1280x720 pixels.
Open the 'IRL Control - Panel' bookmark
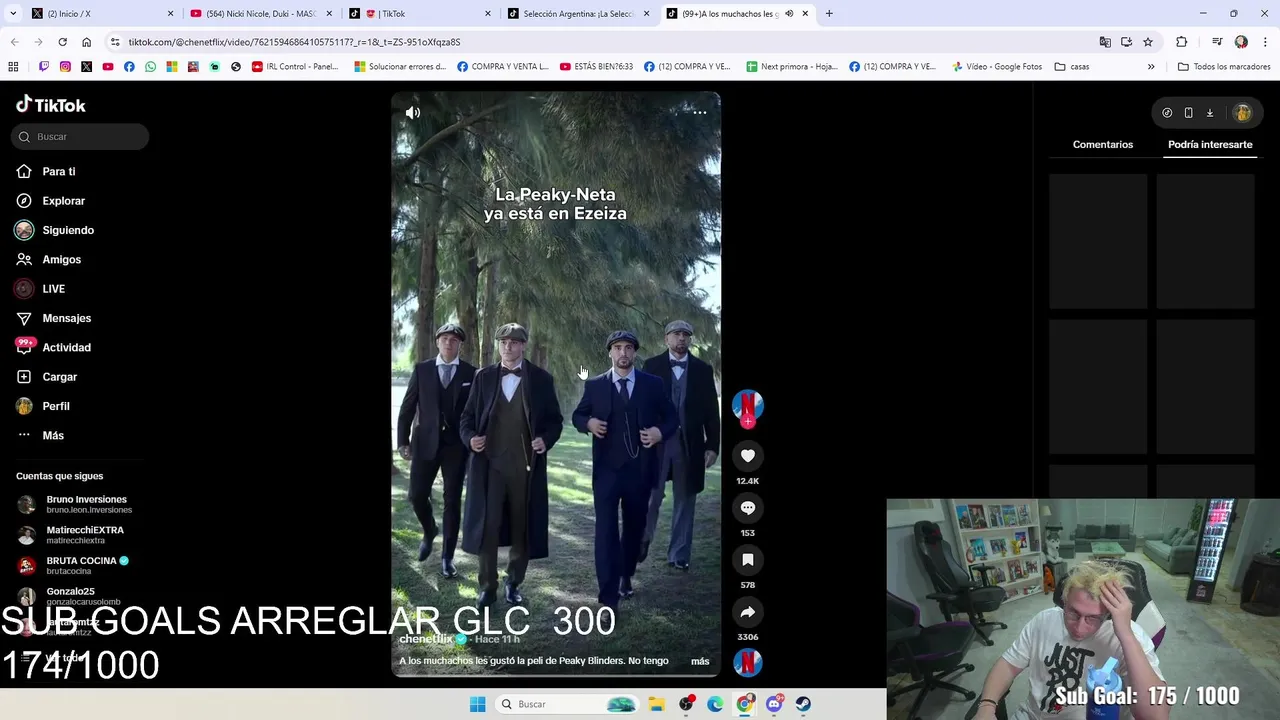click(x=295, y=67)
